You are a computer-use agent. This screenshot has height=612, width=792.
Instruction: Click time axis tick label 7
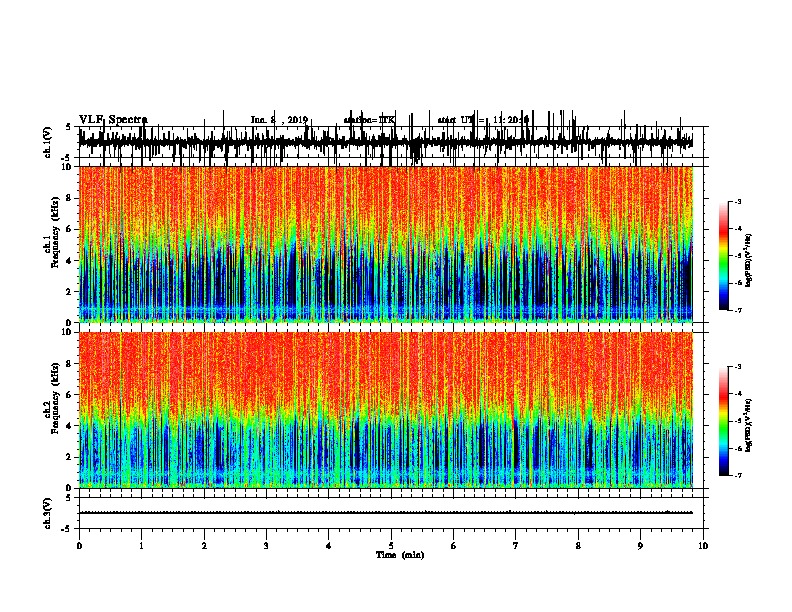516,546
